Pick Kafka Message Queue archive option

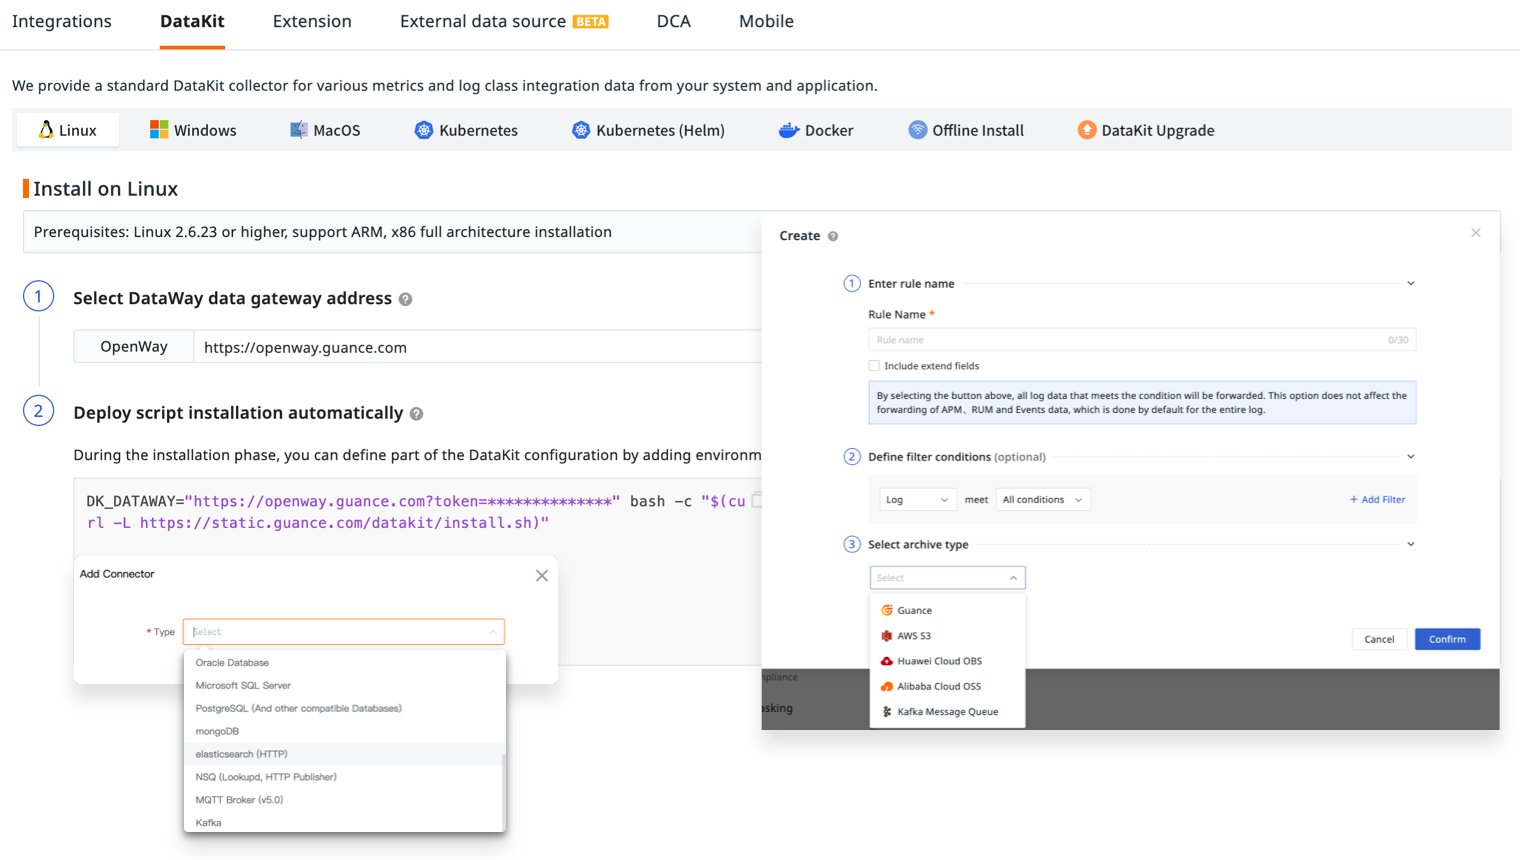947,712
